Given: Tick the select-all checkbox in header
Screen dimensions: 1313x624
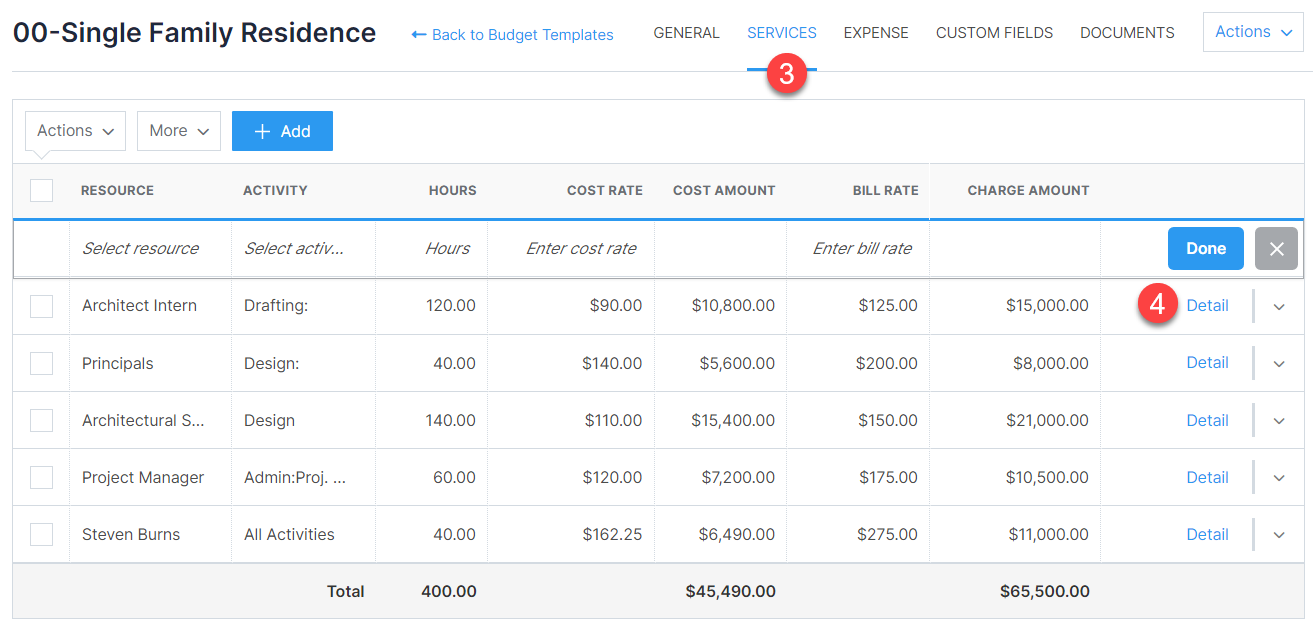Looking at the screenshot, I should click(41, 190).
